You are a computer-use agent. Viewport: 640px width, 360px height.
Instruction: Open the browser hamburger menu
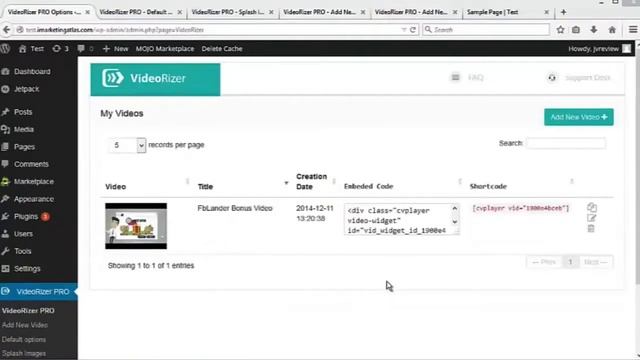[x=633, y=30]
